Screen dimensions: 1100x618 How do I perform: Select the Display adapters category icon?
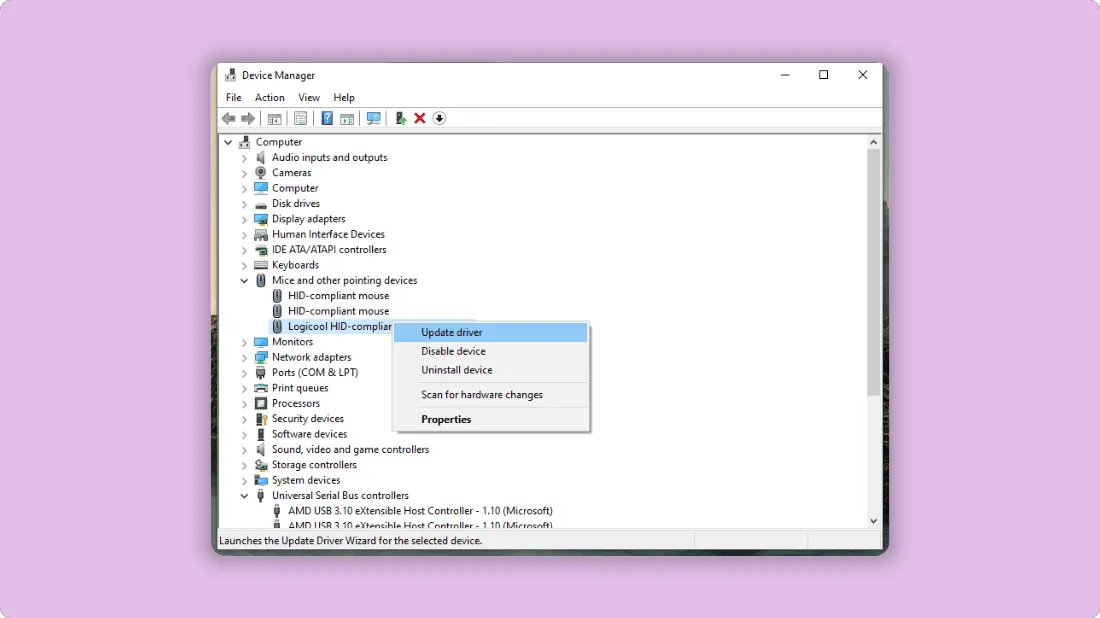[261, 219]
